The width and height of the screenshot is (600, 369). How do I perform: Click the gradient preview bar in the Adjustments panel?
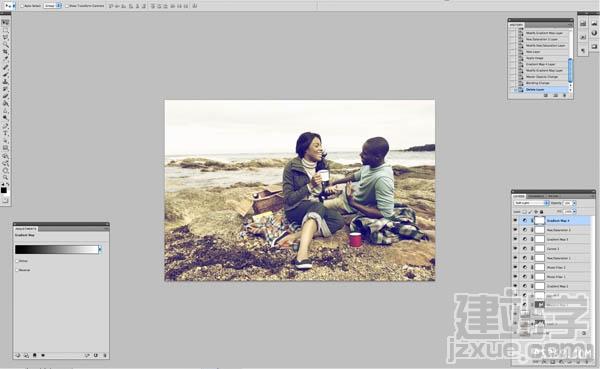tap(57, 250)
